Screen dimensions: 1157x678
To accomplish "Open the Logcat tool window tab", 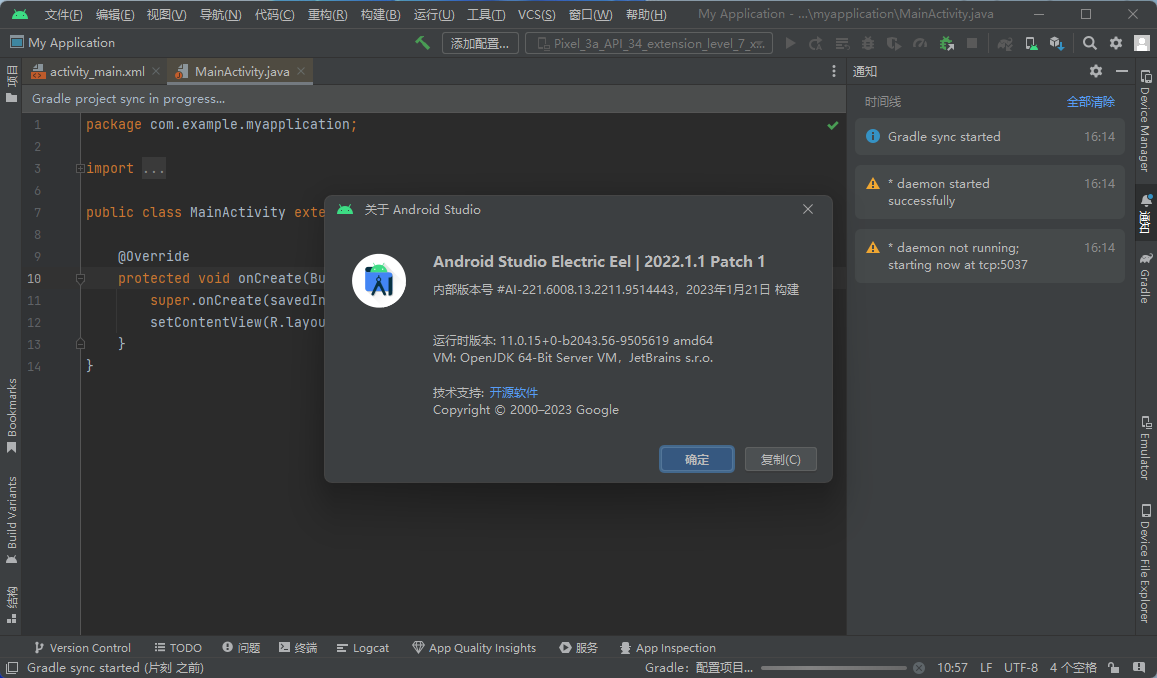I will pyautogui.click(x=362, y=648).
